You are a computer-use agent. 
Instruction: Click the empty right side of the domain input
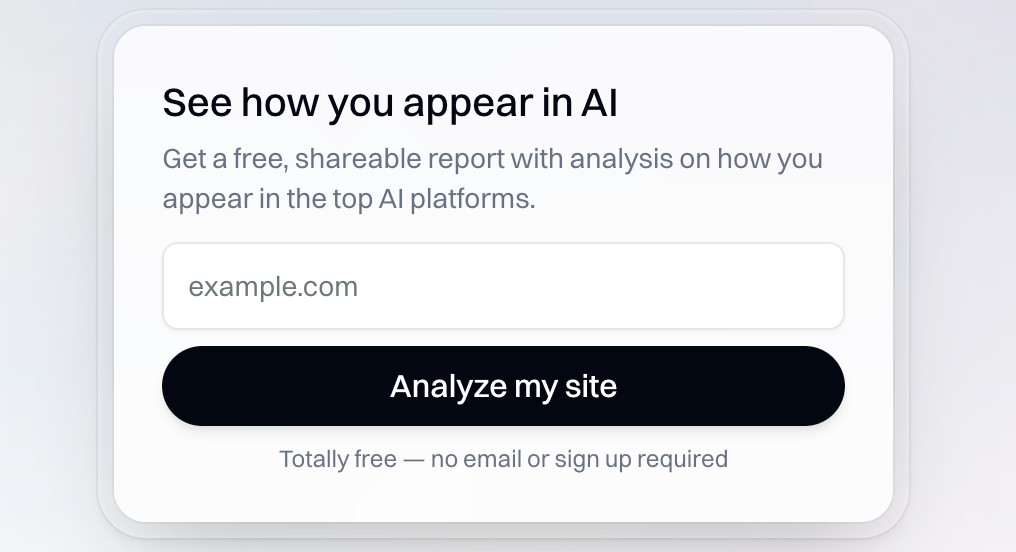(720, 287)
